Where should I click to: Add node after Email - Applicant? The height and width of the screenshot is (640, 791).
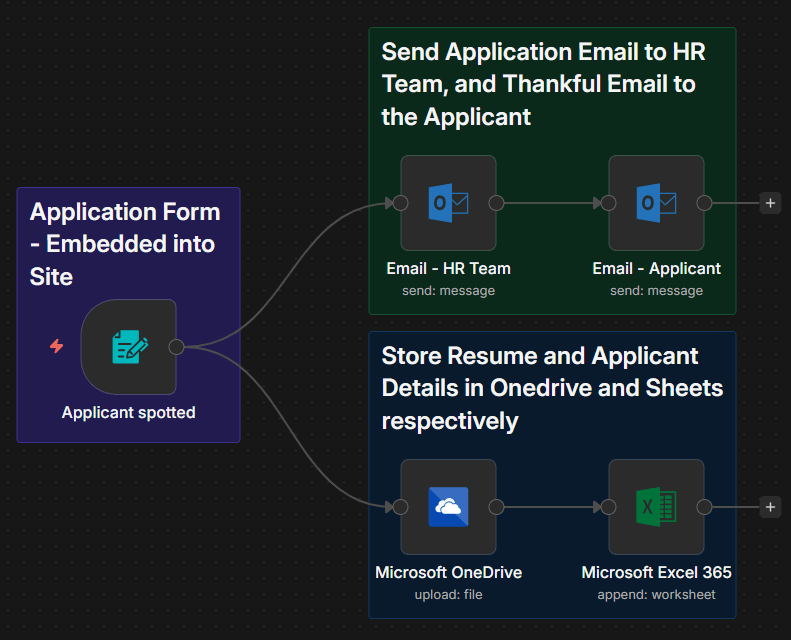770,203
